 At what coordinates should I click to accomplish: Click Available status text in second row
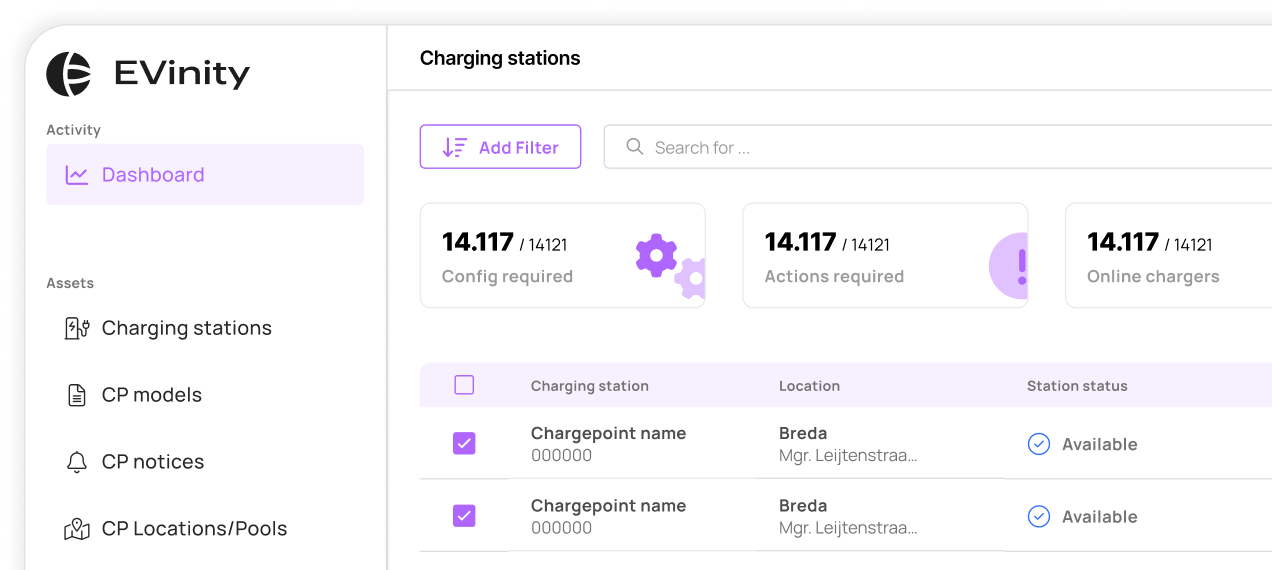[1100, 517]
